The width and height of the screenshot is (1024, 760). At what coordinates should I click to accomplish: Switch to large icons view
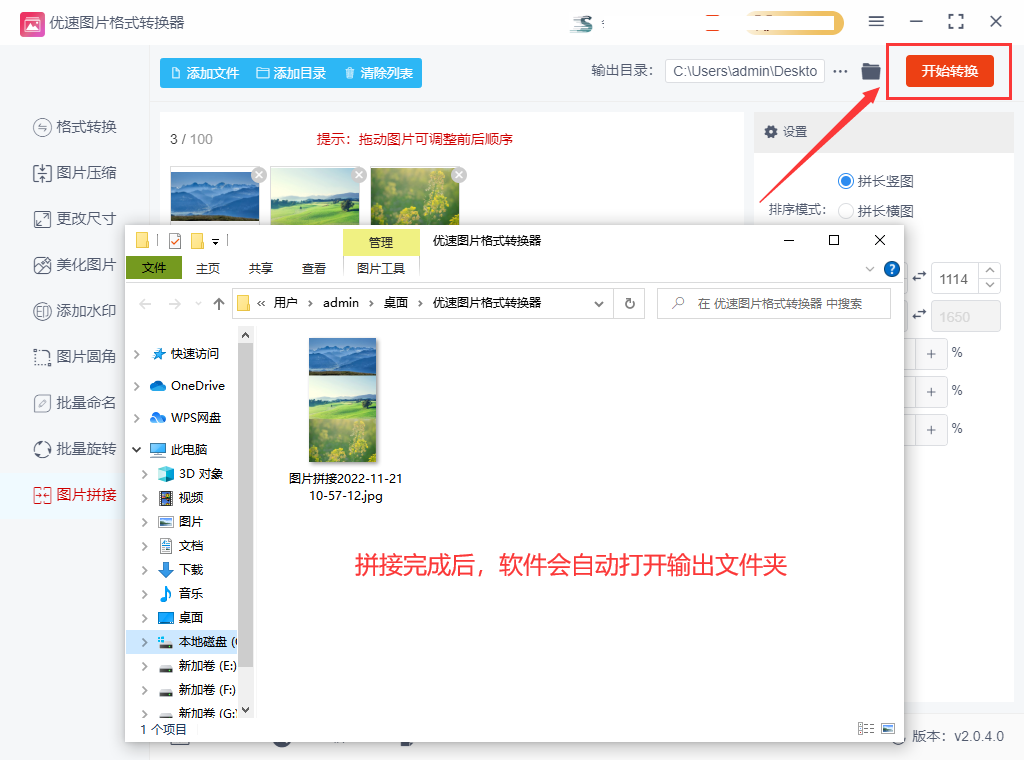click(x=888, y=728)
